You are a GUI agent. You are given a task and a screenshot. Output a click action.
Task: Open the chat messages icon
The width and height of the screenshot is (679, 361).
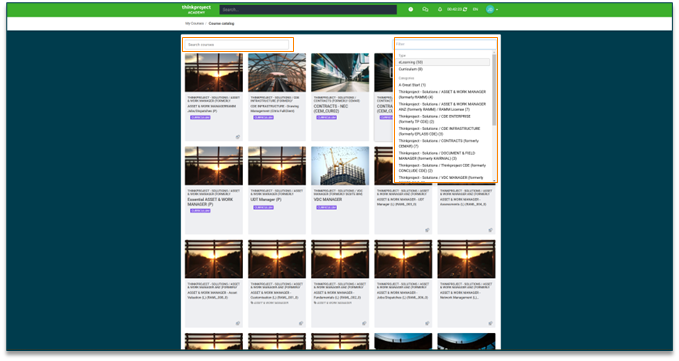click(x=425, y=9)
